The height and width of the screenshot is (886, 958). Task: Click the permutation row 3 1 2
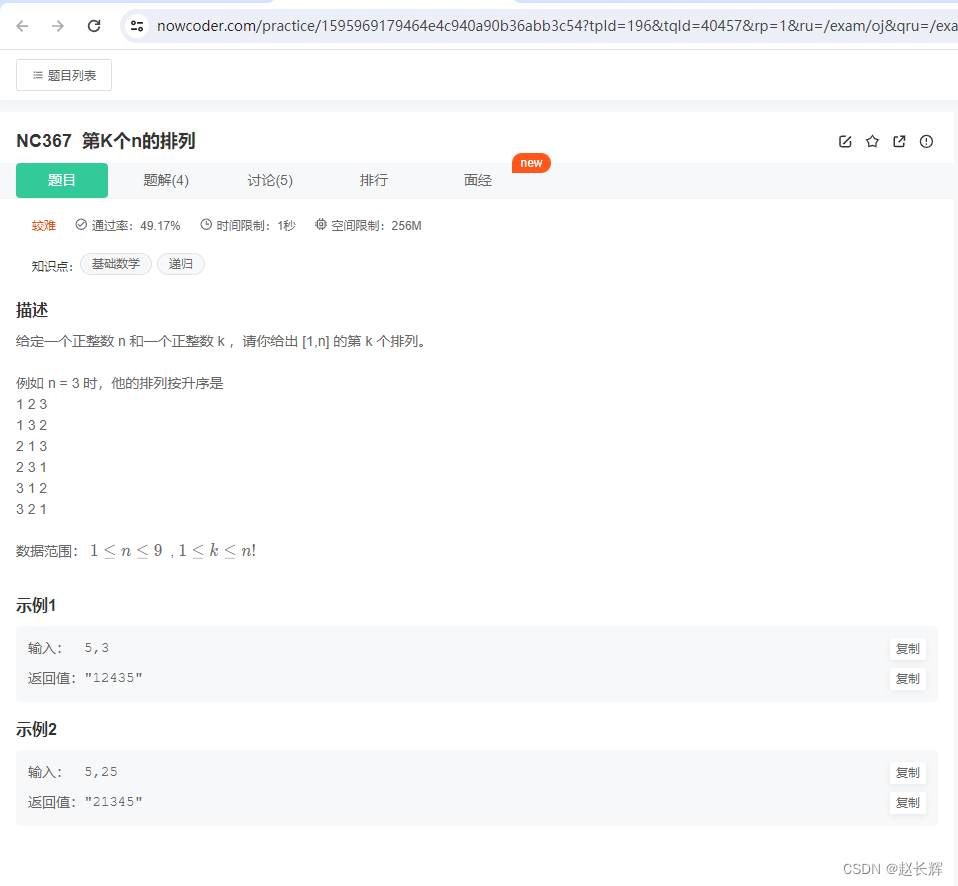click(31, 488)
